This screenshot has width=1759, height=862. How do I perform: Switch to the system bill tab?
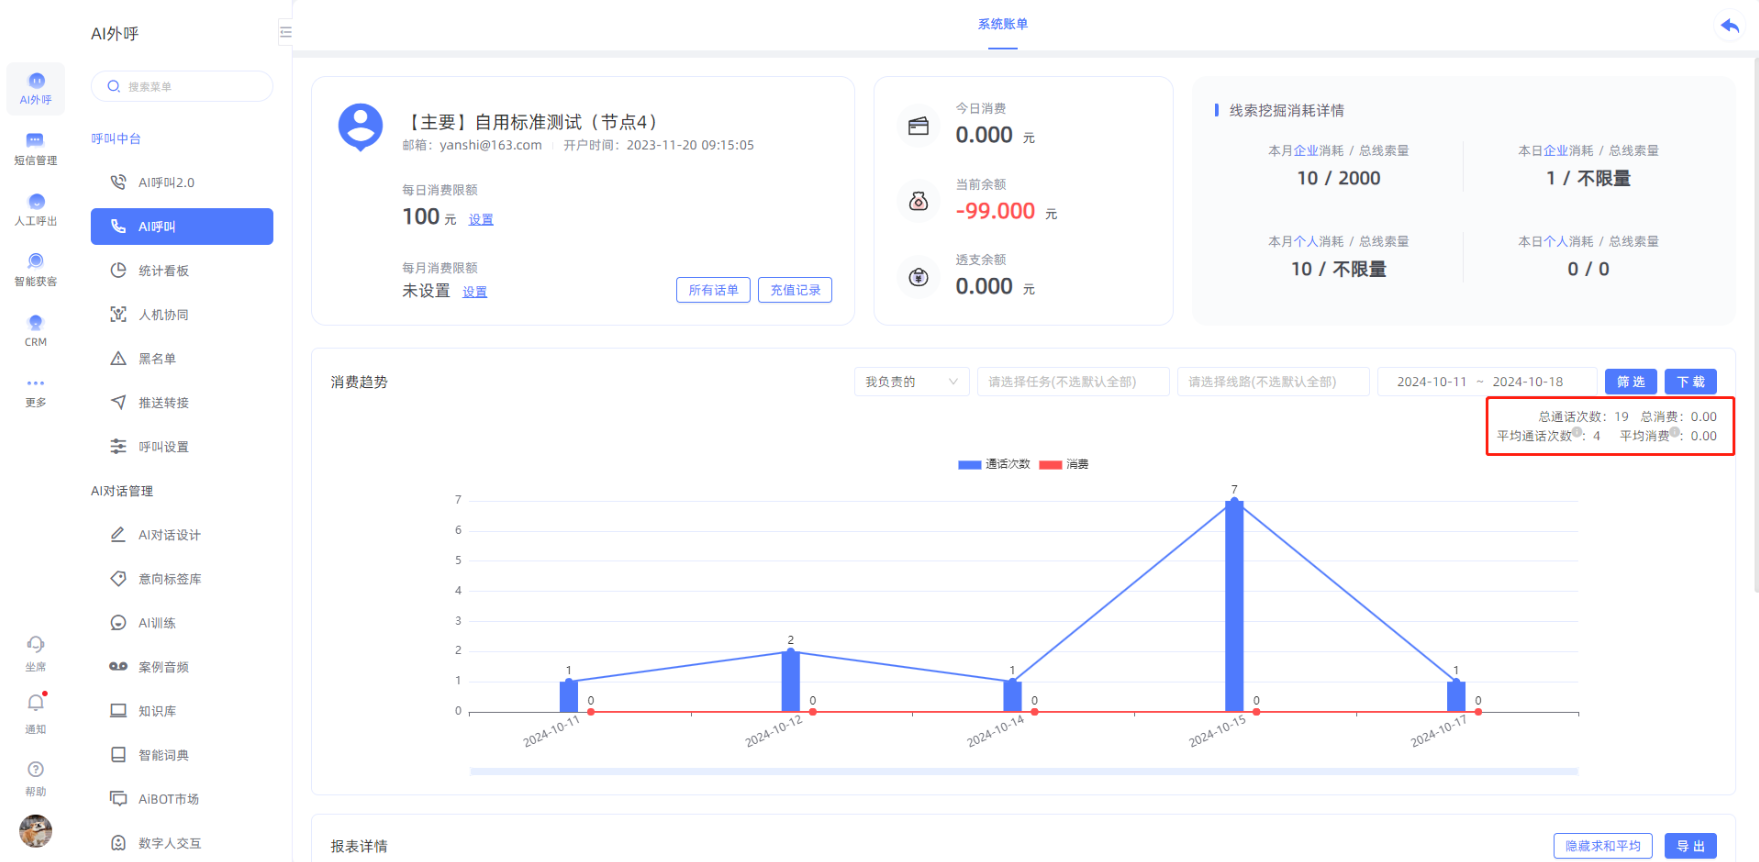click(1002, 24)
